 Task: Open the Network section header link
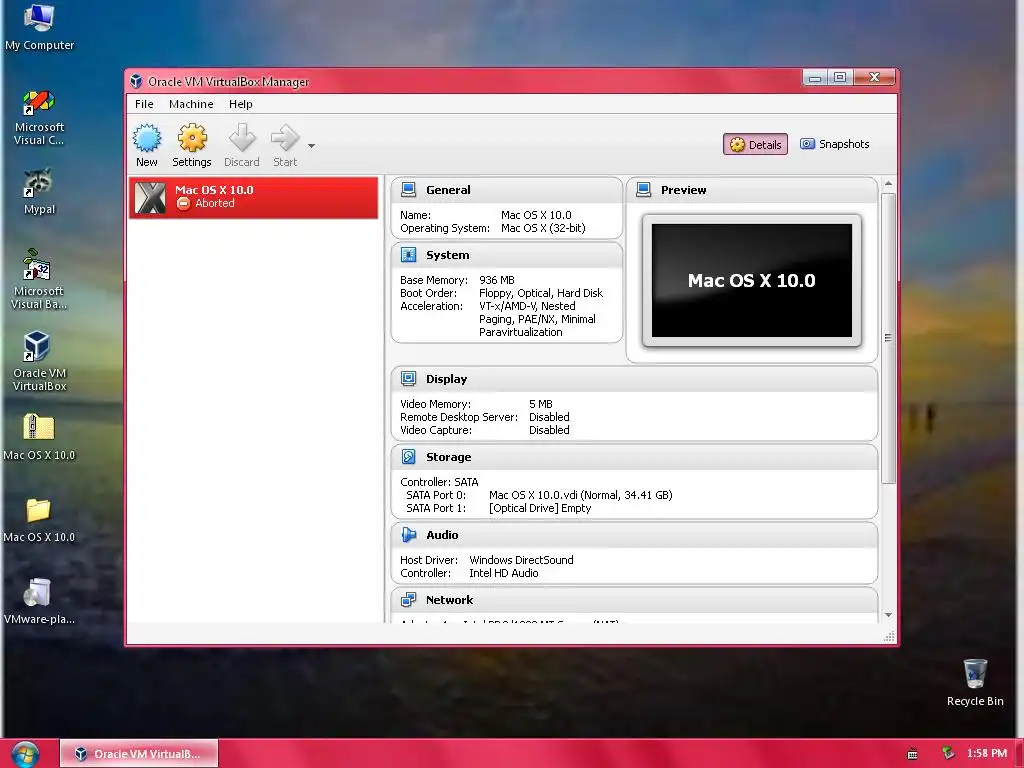tap(449, 600)
